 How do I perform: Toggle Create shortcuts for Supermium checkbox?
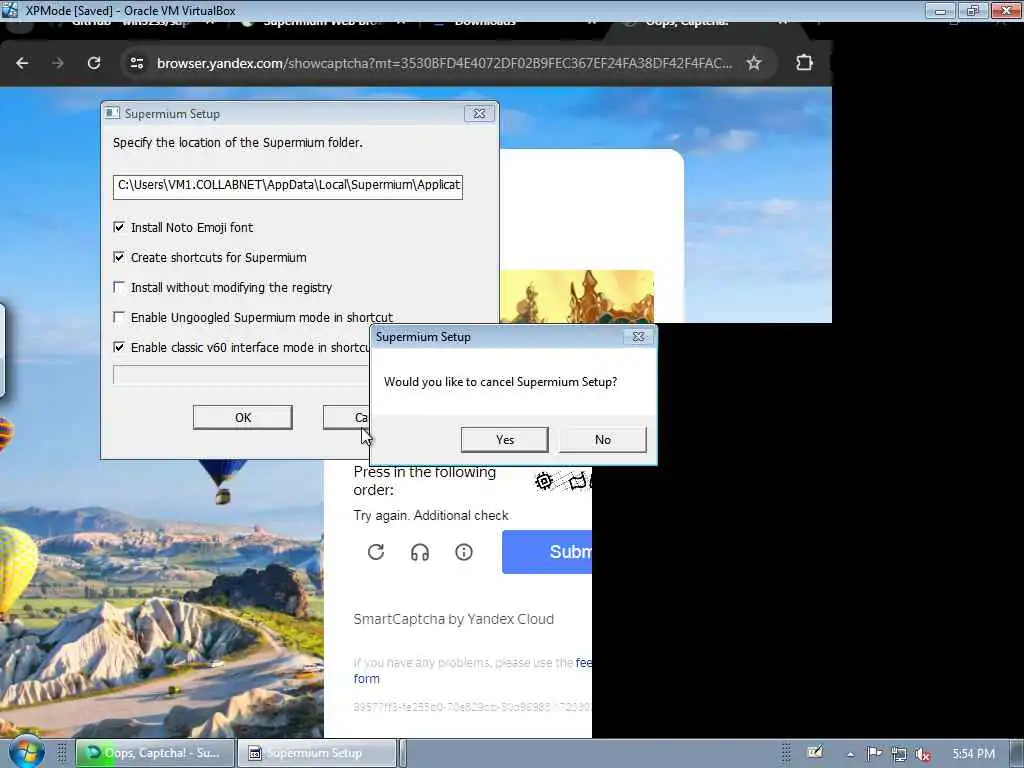(119, 257)
